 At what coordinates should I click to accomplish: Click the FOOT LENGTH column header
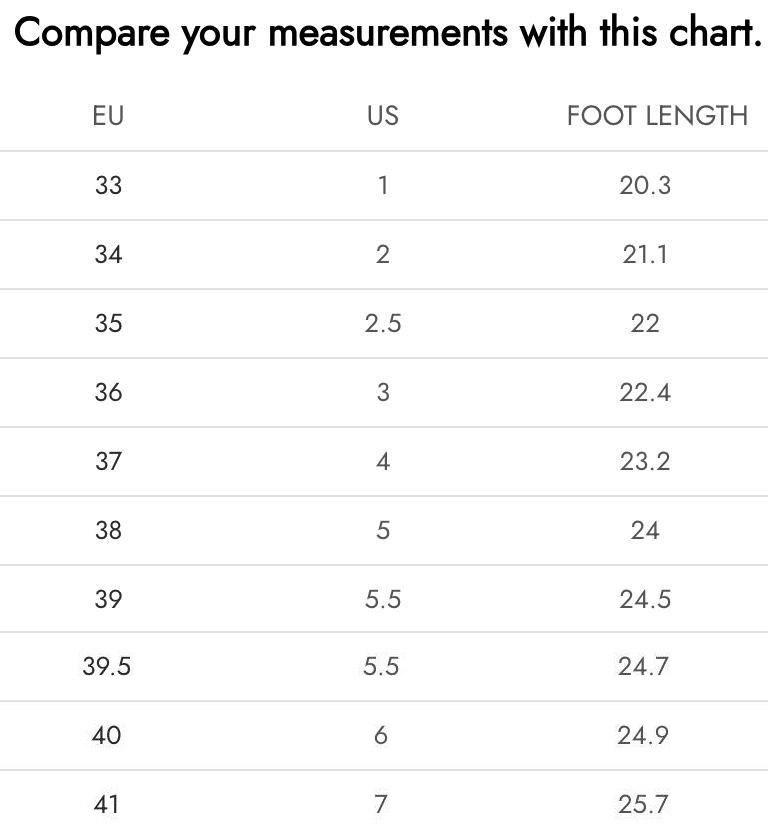point(657,115)
